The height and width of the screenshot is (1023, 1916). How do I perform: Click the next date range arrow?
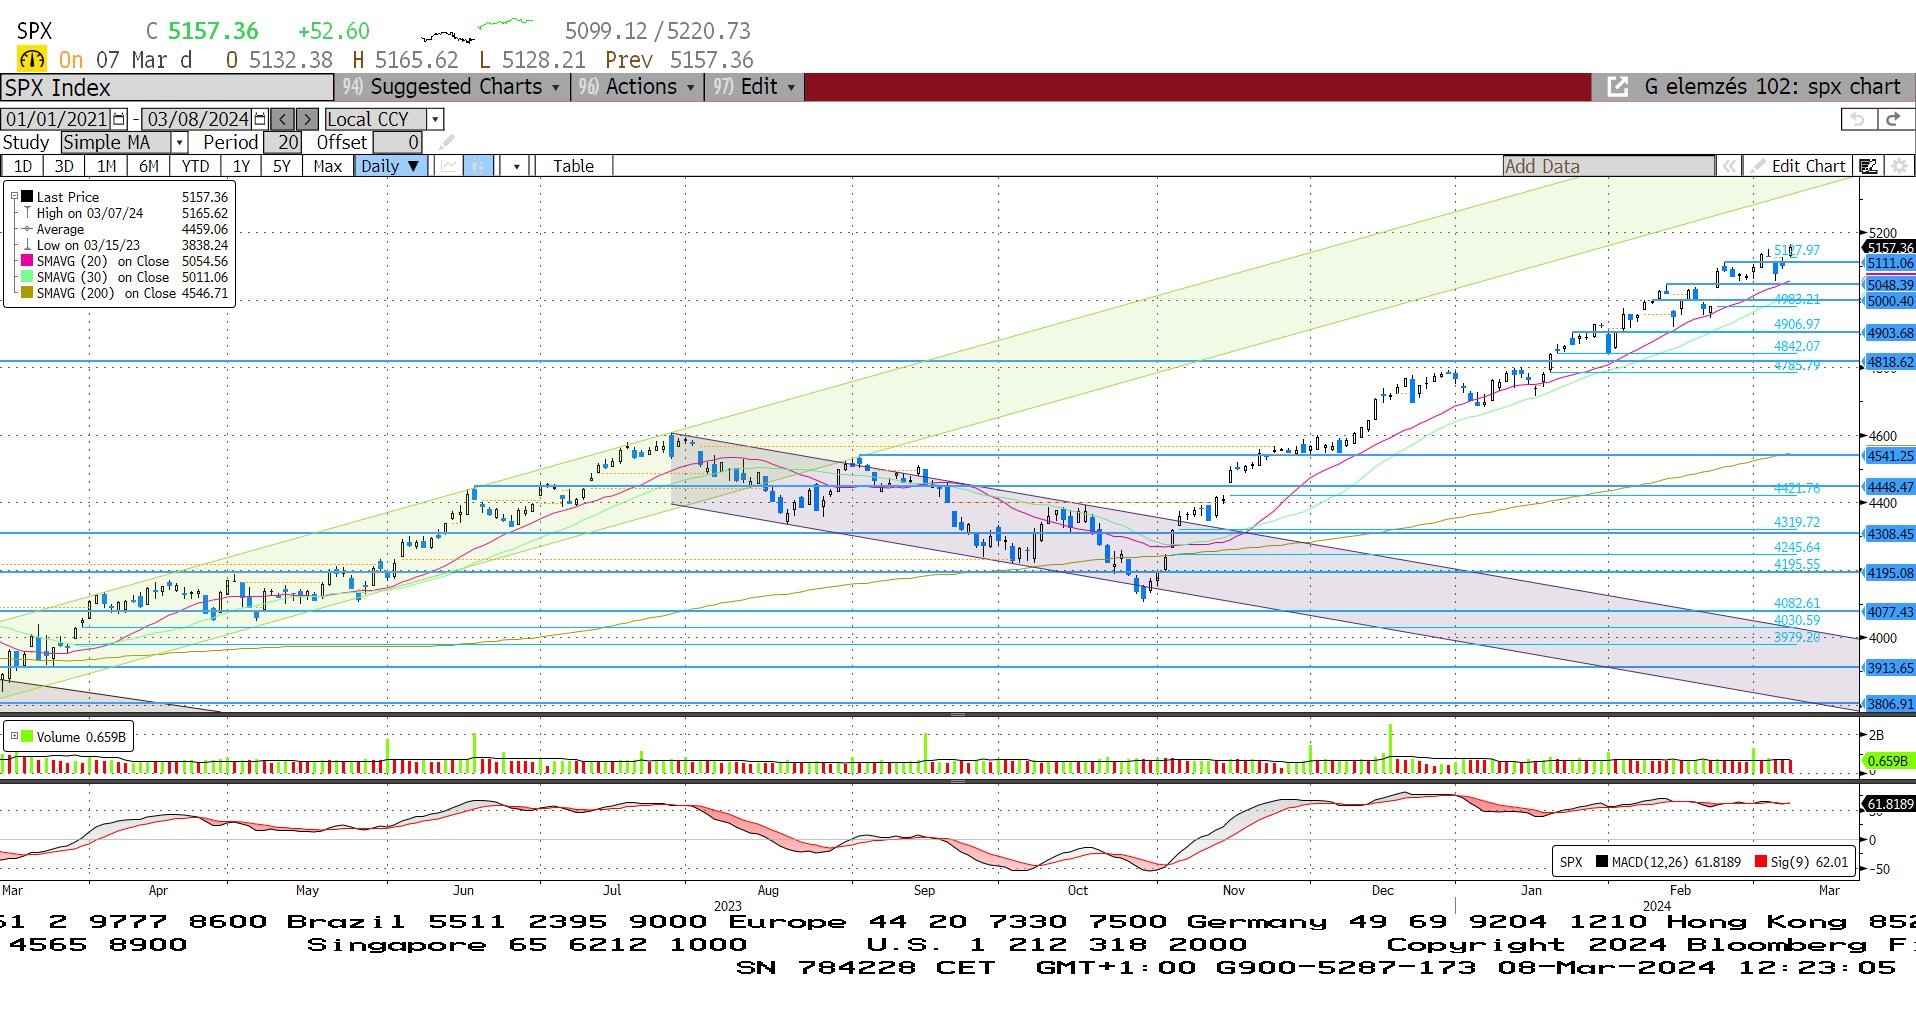tap(308, 119)
